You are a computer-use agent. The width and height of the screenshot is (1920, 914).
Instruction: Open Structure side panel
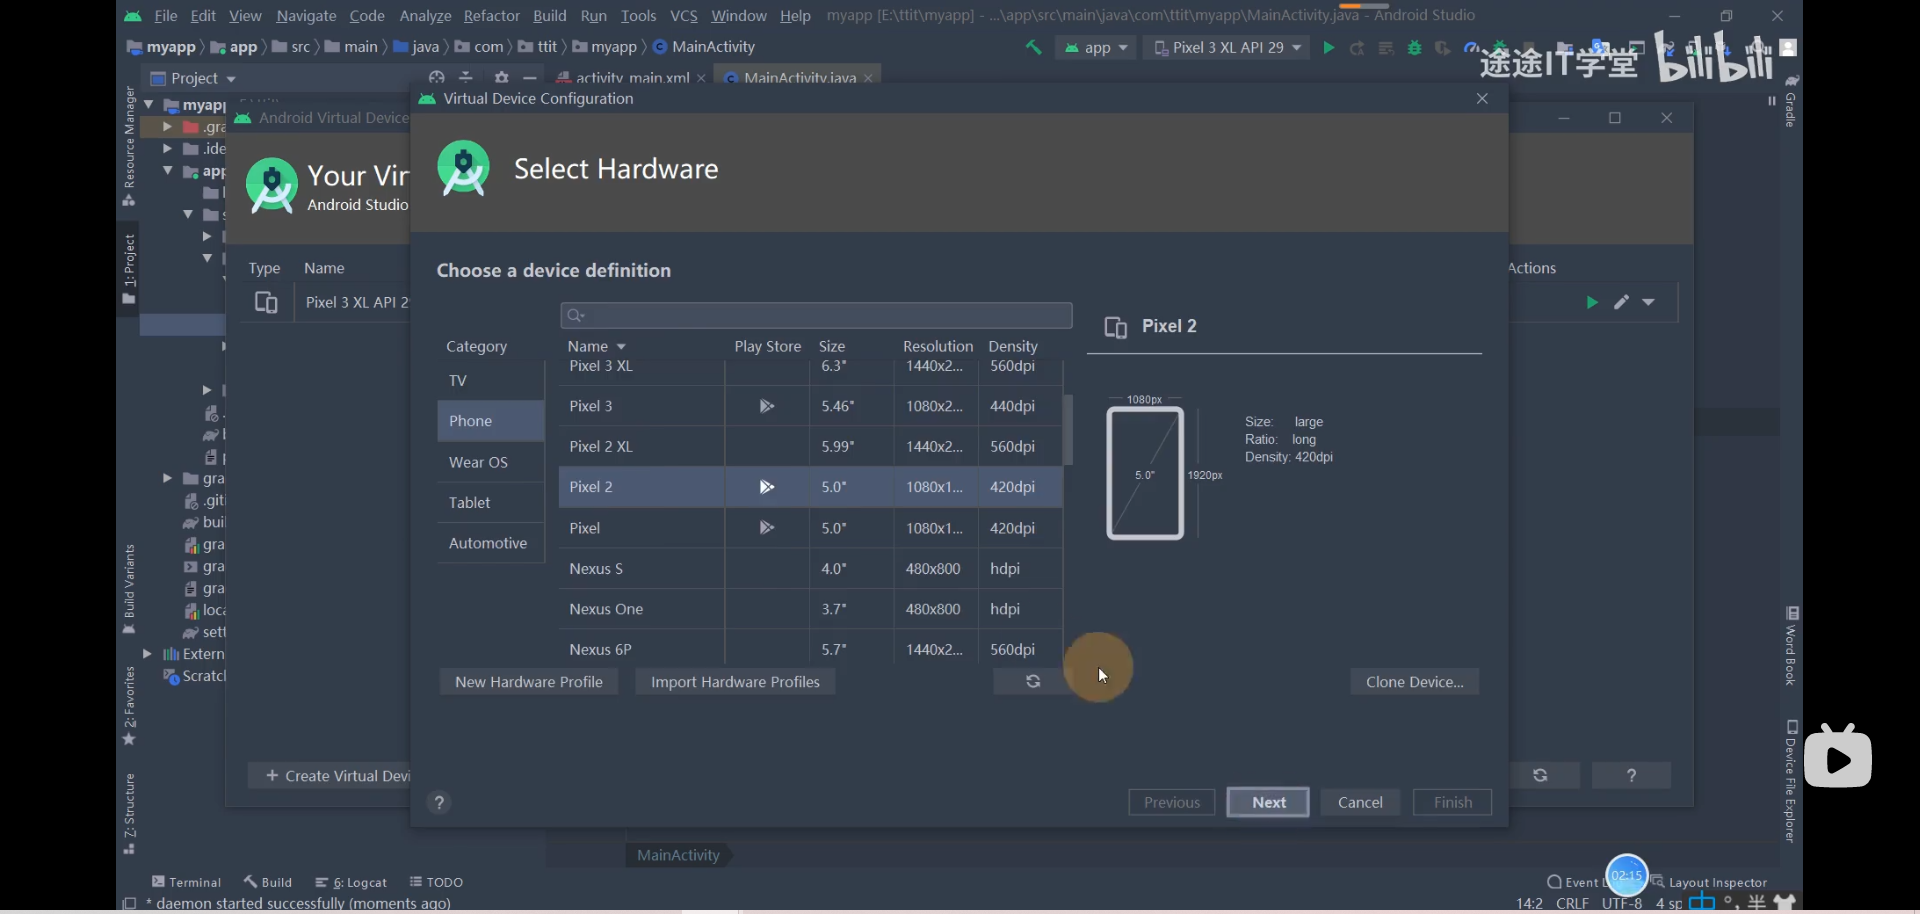[x=129, y=813]
